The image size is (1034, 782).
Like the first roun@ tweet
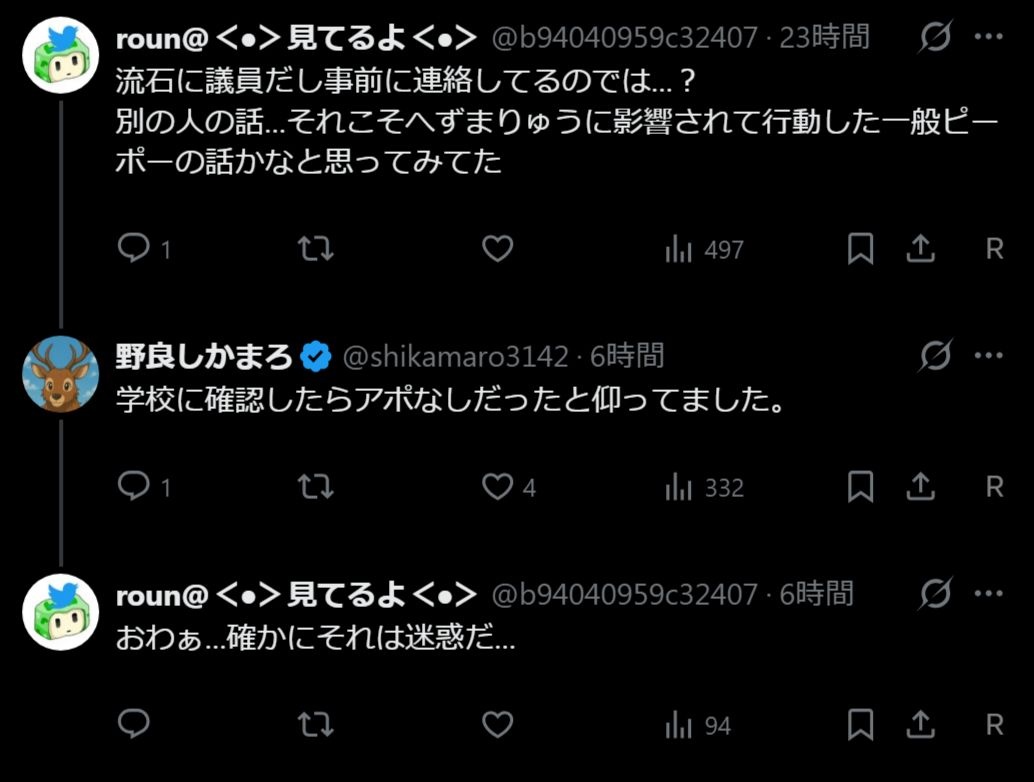tap(497, 249)
